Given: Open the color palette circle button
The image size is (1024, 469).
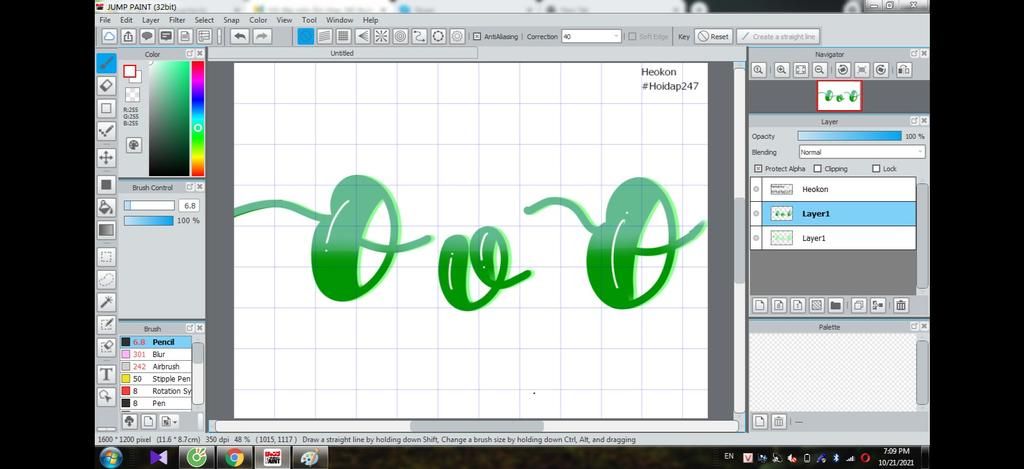Looking at the screenshot, I should [134, 145].
